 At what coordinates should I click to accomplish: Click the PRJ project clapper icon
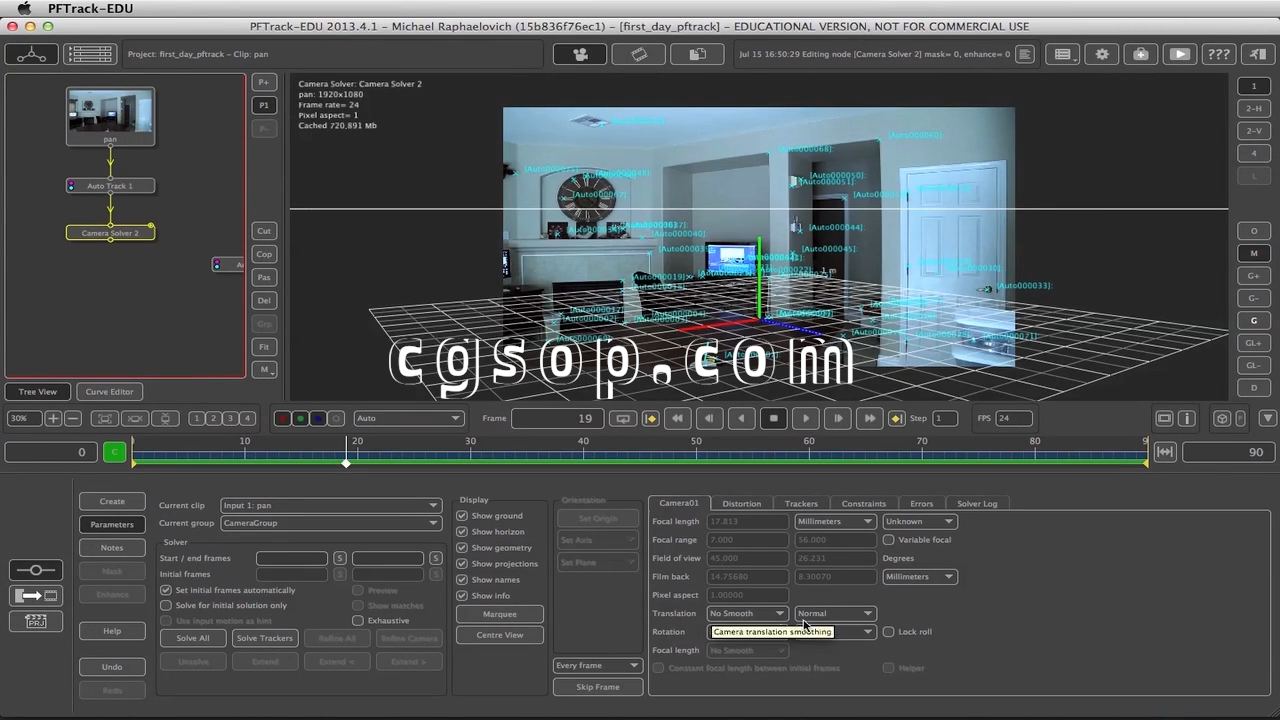[x=36, y=621]
